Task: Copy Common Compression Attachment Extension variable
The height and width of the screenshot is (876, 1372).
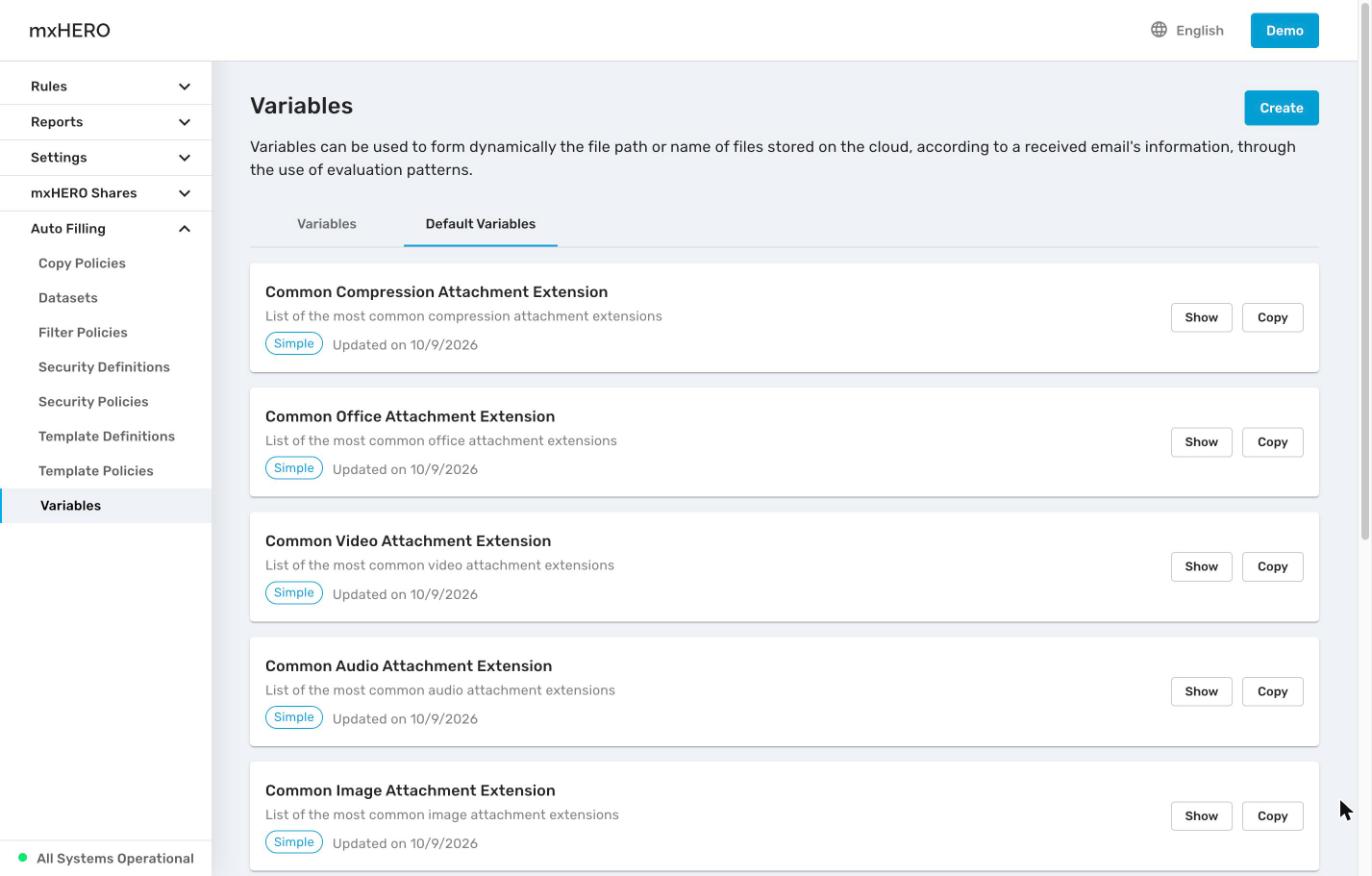Action: click(x=1272, y=317)
